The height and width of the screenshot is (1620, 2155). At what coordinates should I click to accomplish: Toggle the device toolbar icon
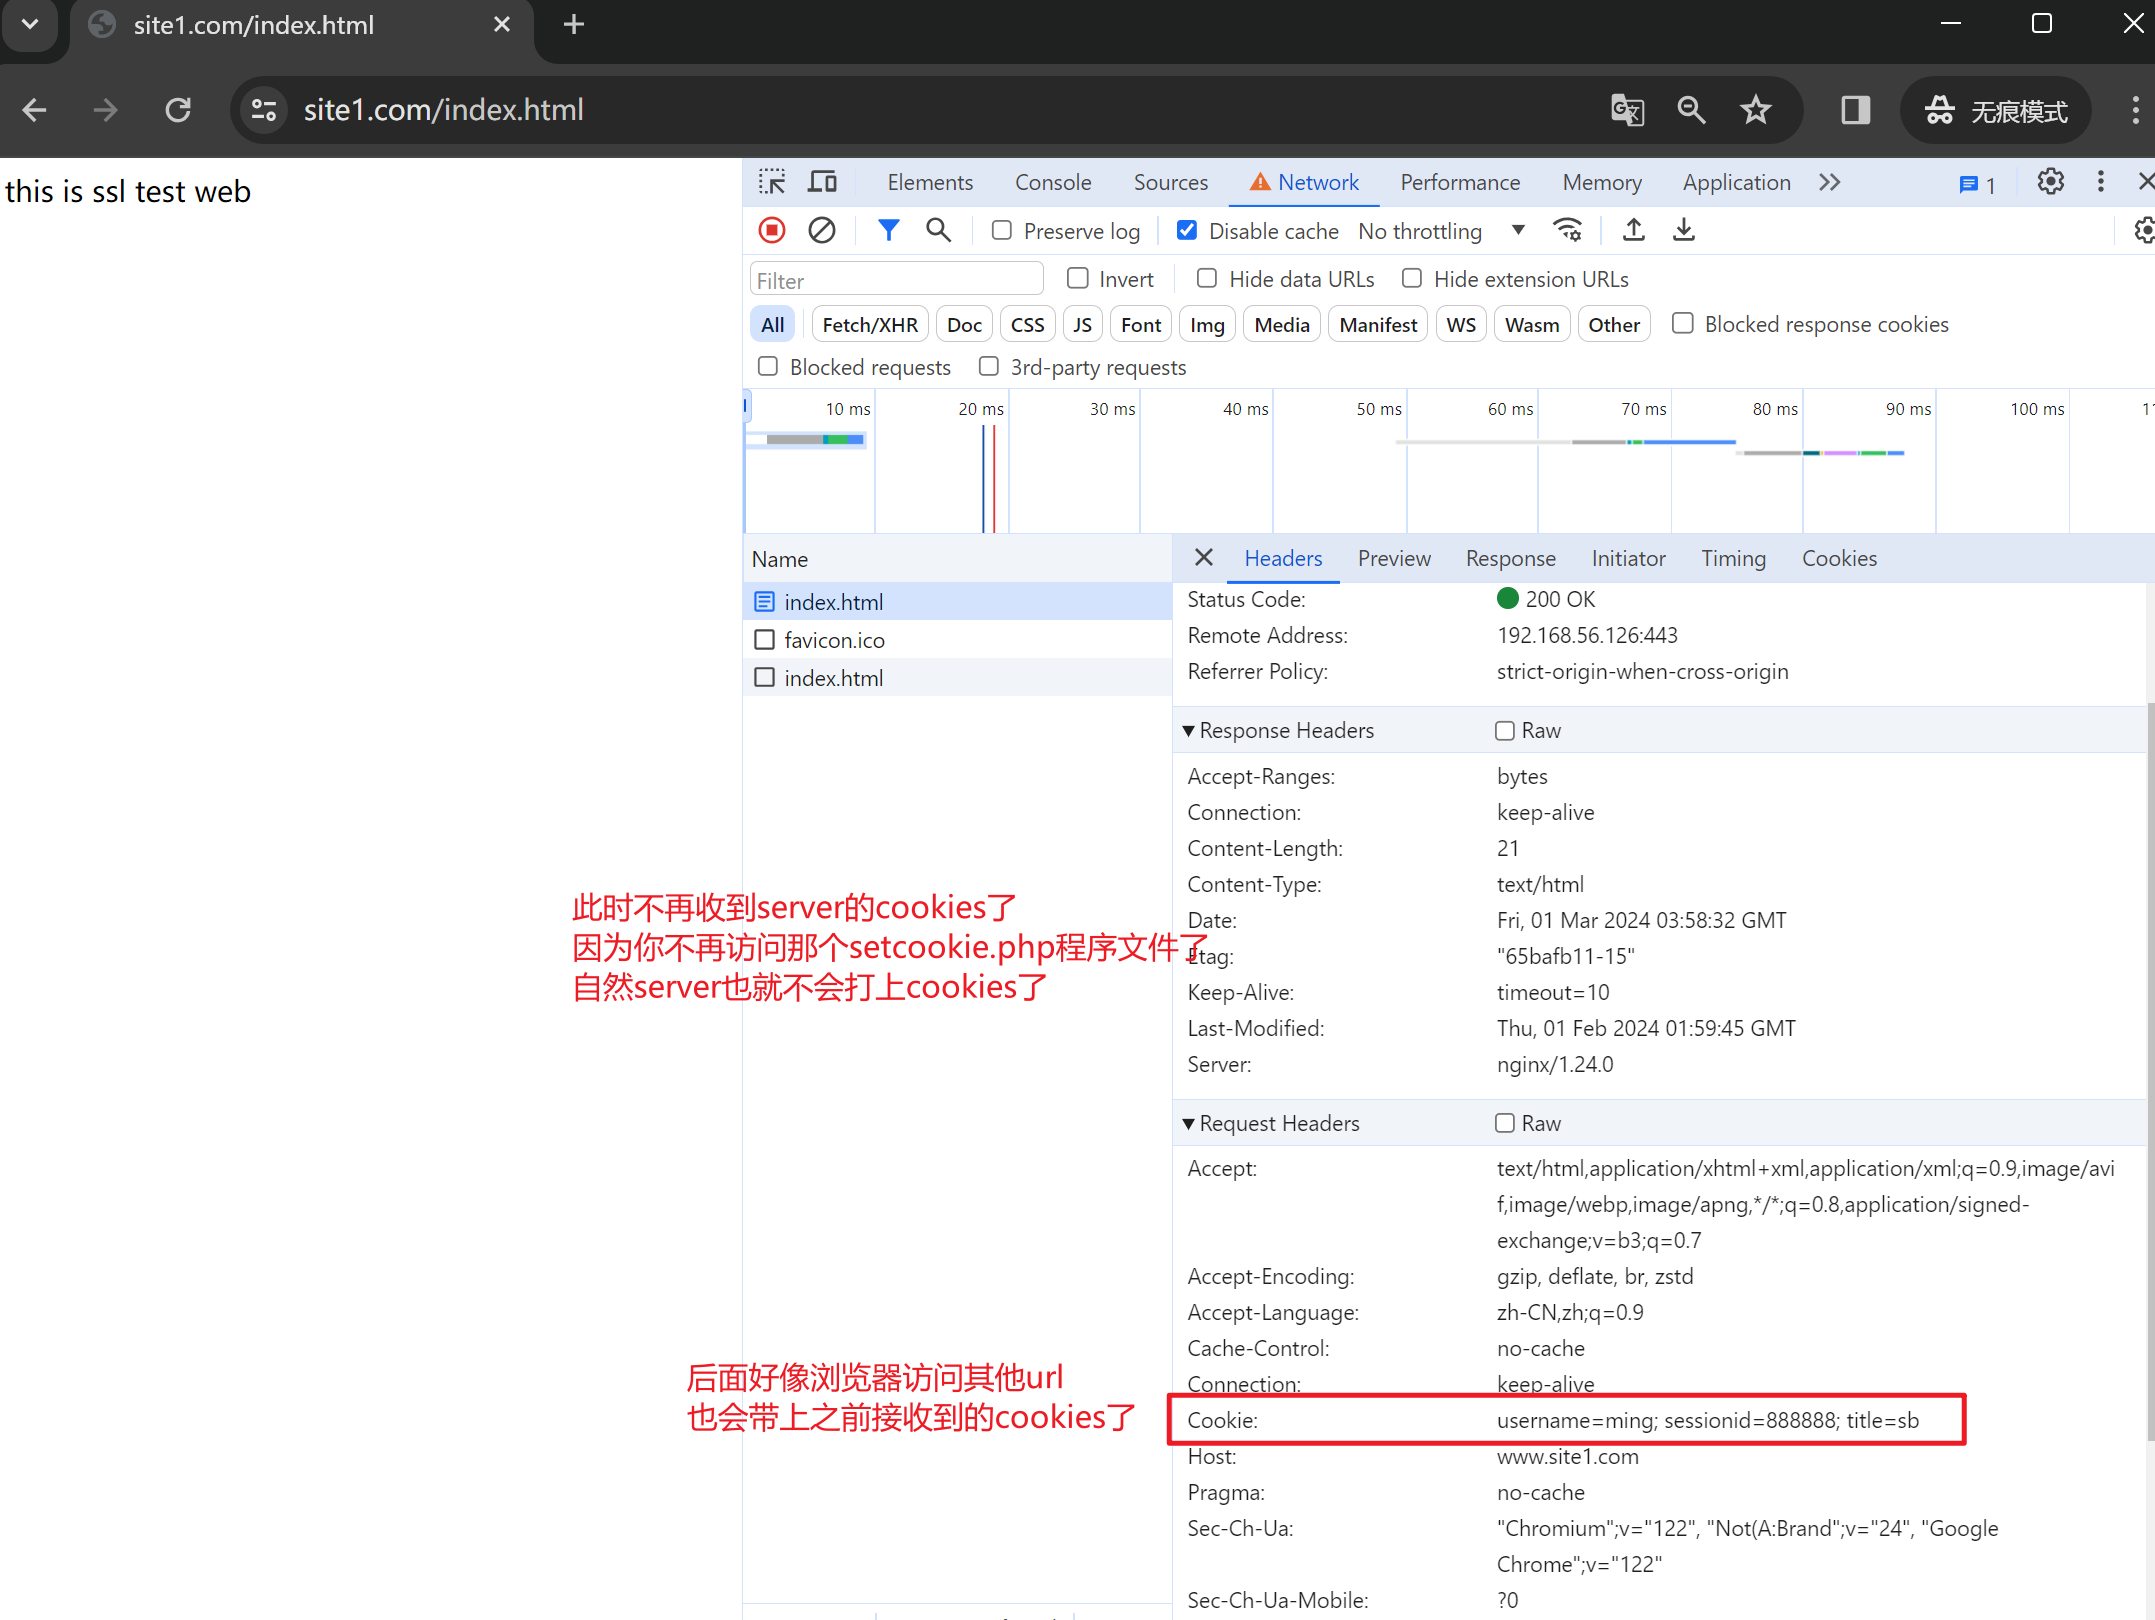tap(822, 182)
